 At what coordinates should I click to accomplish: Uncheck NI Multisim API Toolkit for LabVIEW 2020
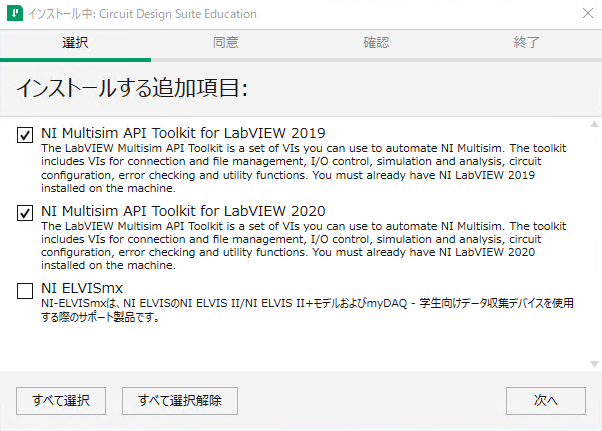coord(25,213)
